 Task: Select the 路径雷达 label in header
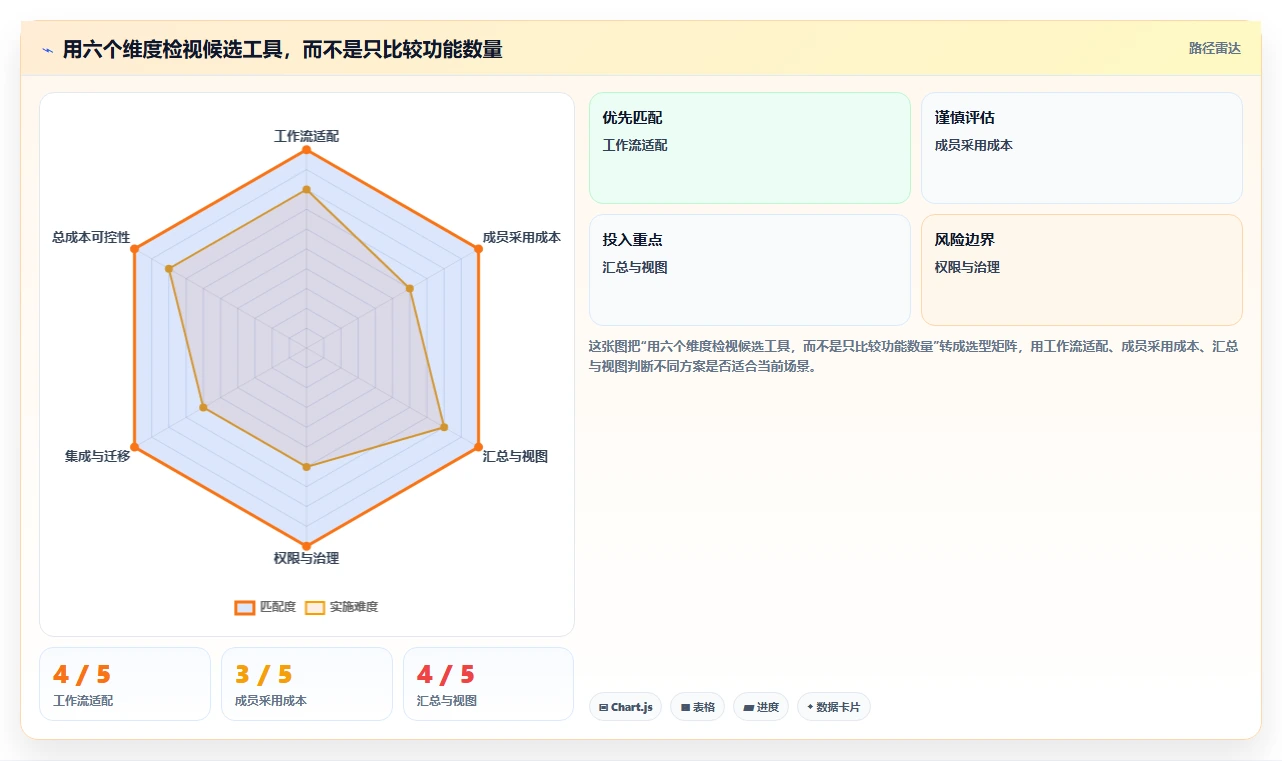pos(1215,48)
